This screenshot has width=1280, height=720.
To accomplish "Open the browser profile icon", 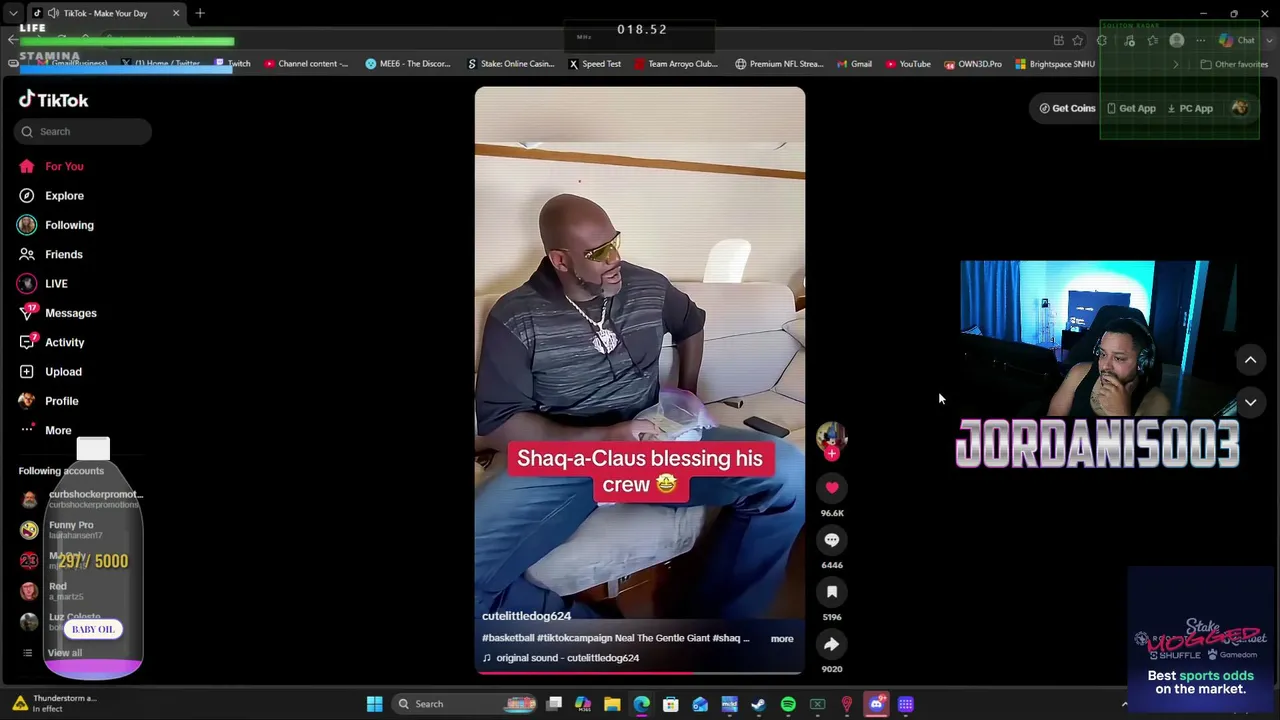I will pos(1177,40).
